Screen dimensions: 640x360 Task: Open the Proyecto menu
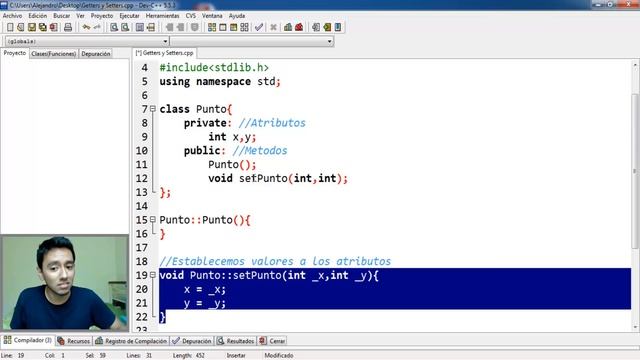(102, 16)
